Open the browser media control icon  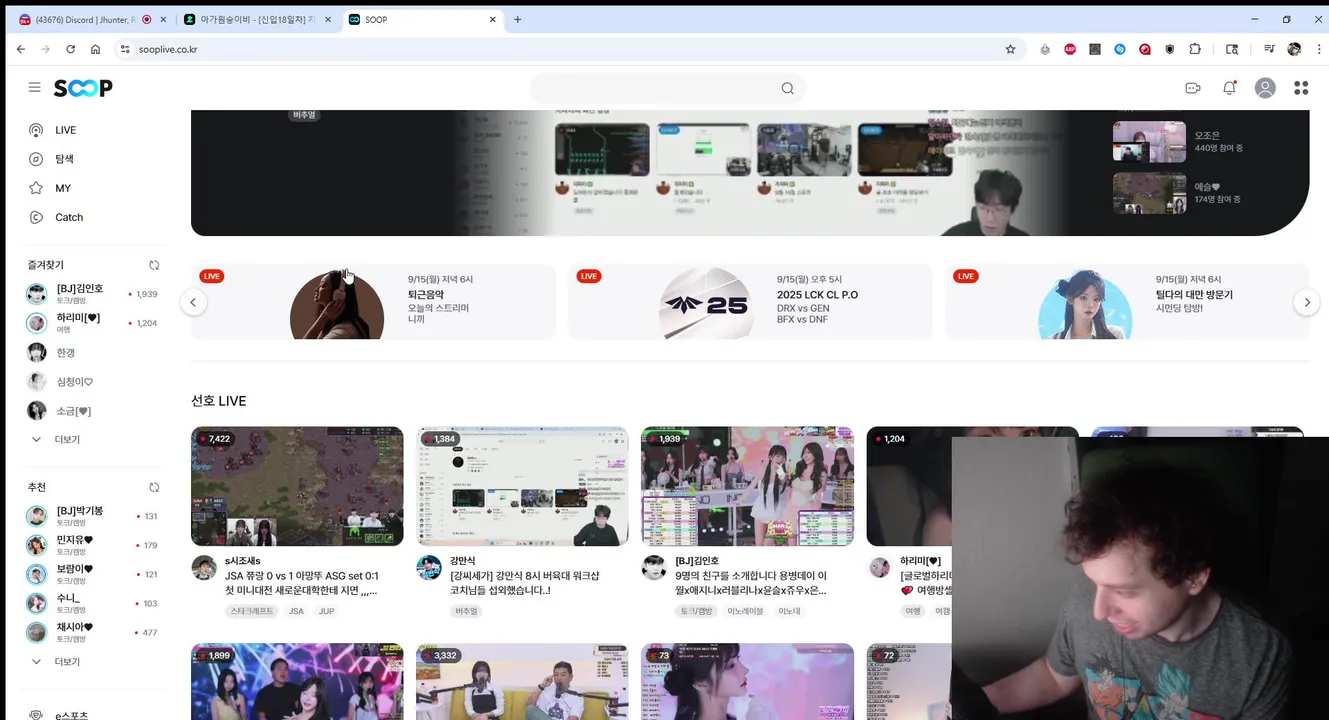[x=1269, y=49]
